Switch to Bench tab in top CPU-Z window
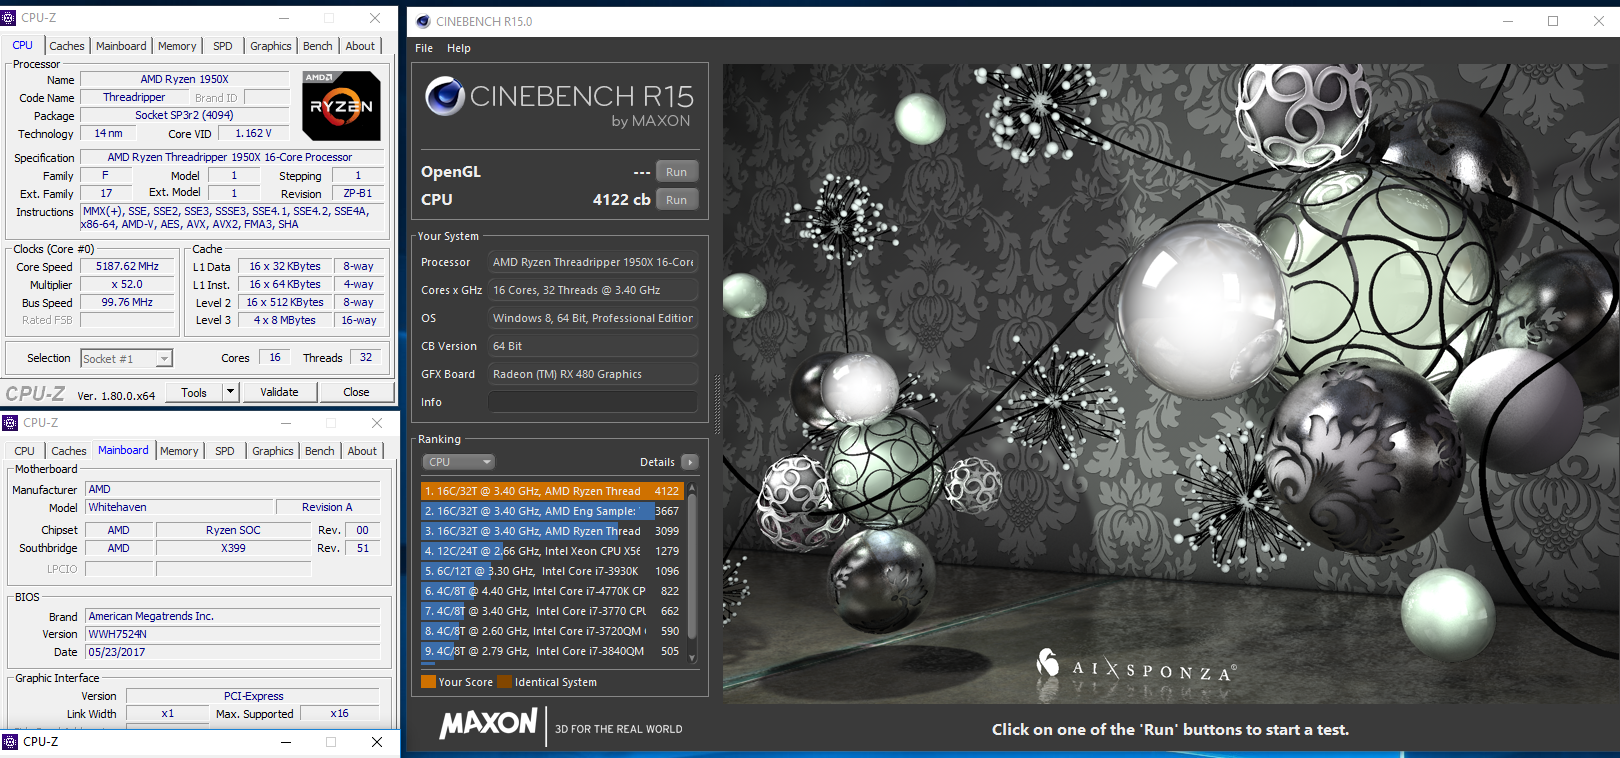Viewport: 1620px width, 758px height. coord(318,46)
